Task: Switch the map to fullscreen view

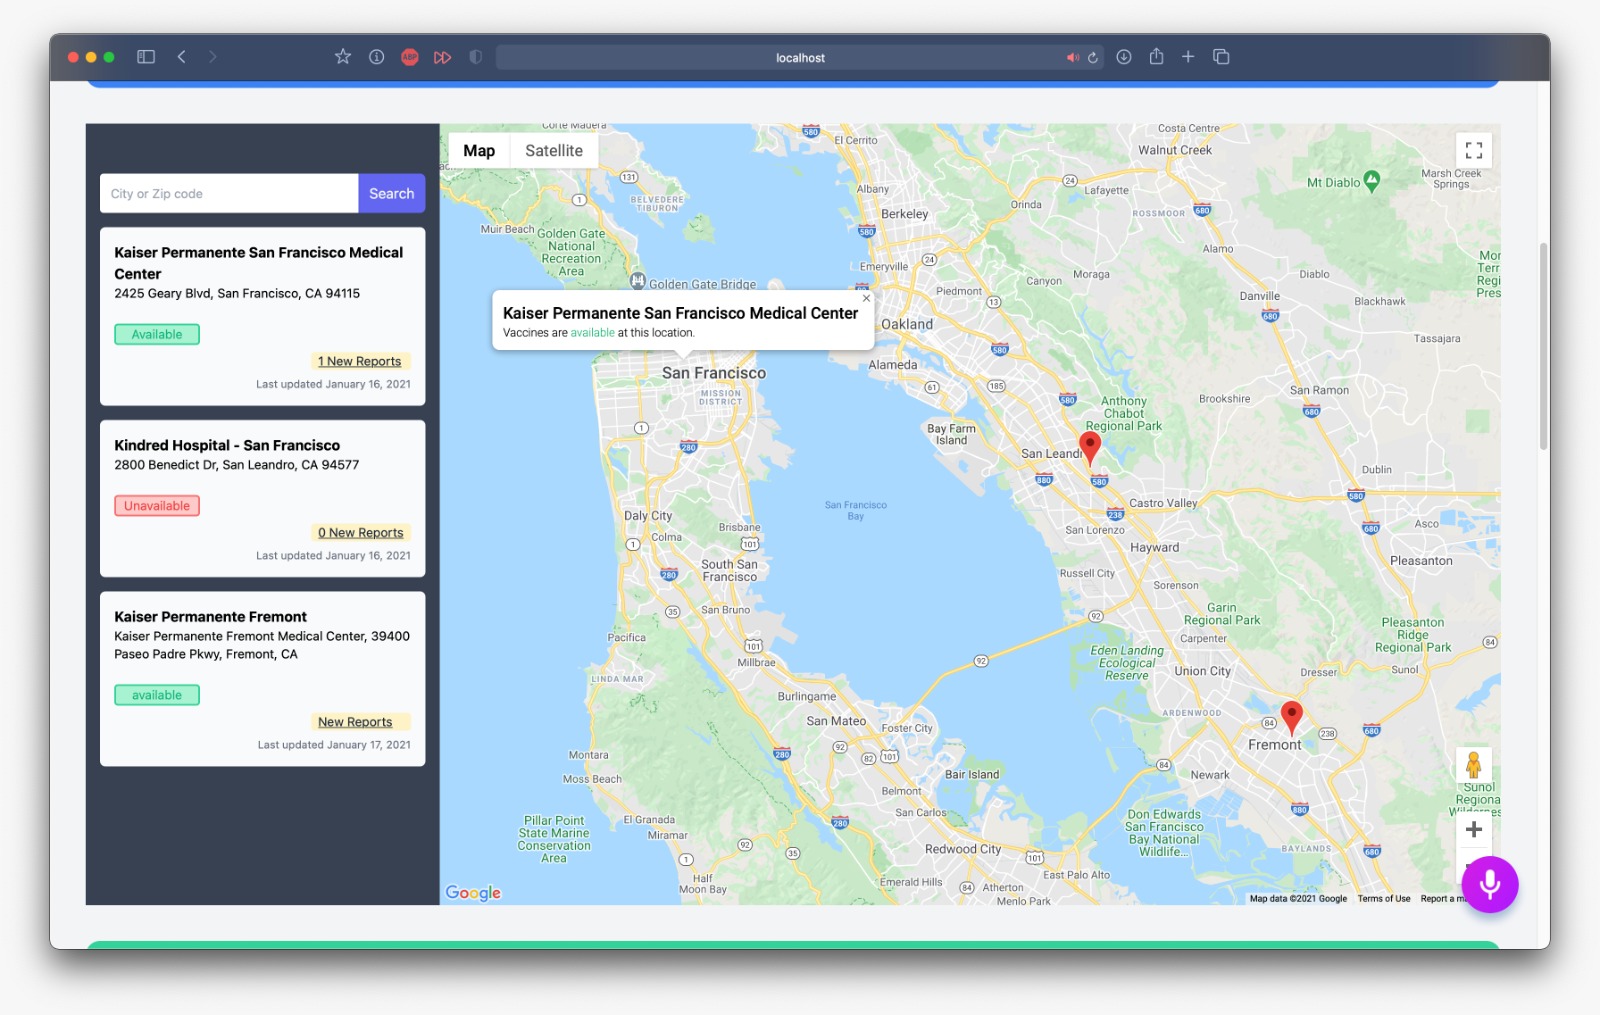Action: tap(1474, 151)
